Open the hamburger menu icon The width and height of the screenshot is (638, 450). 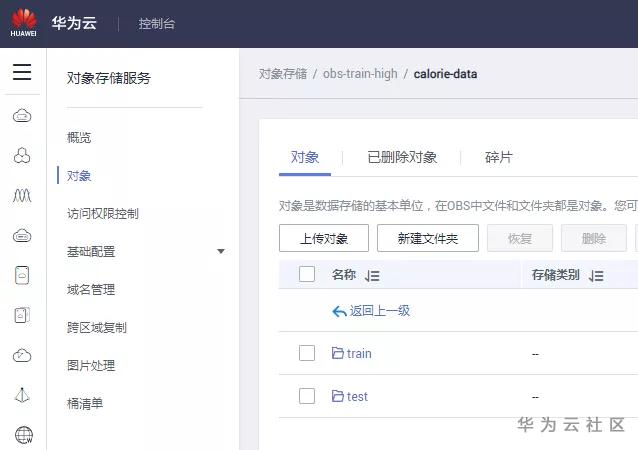22,72
